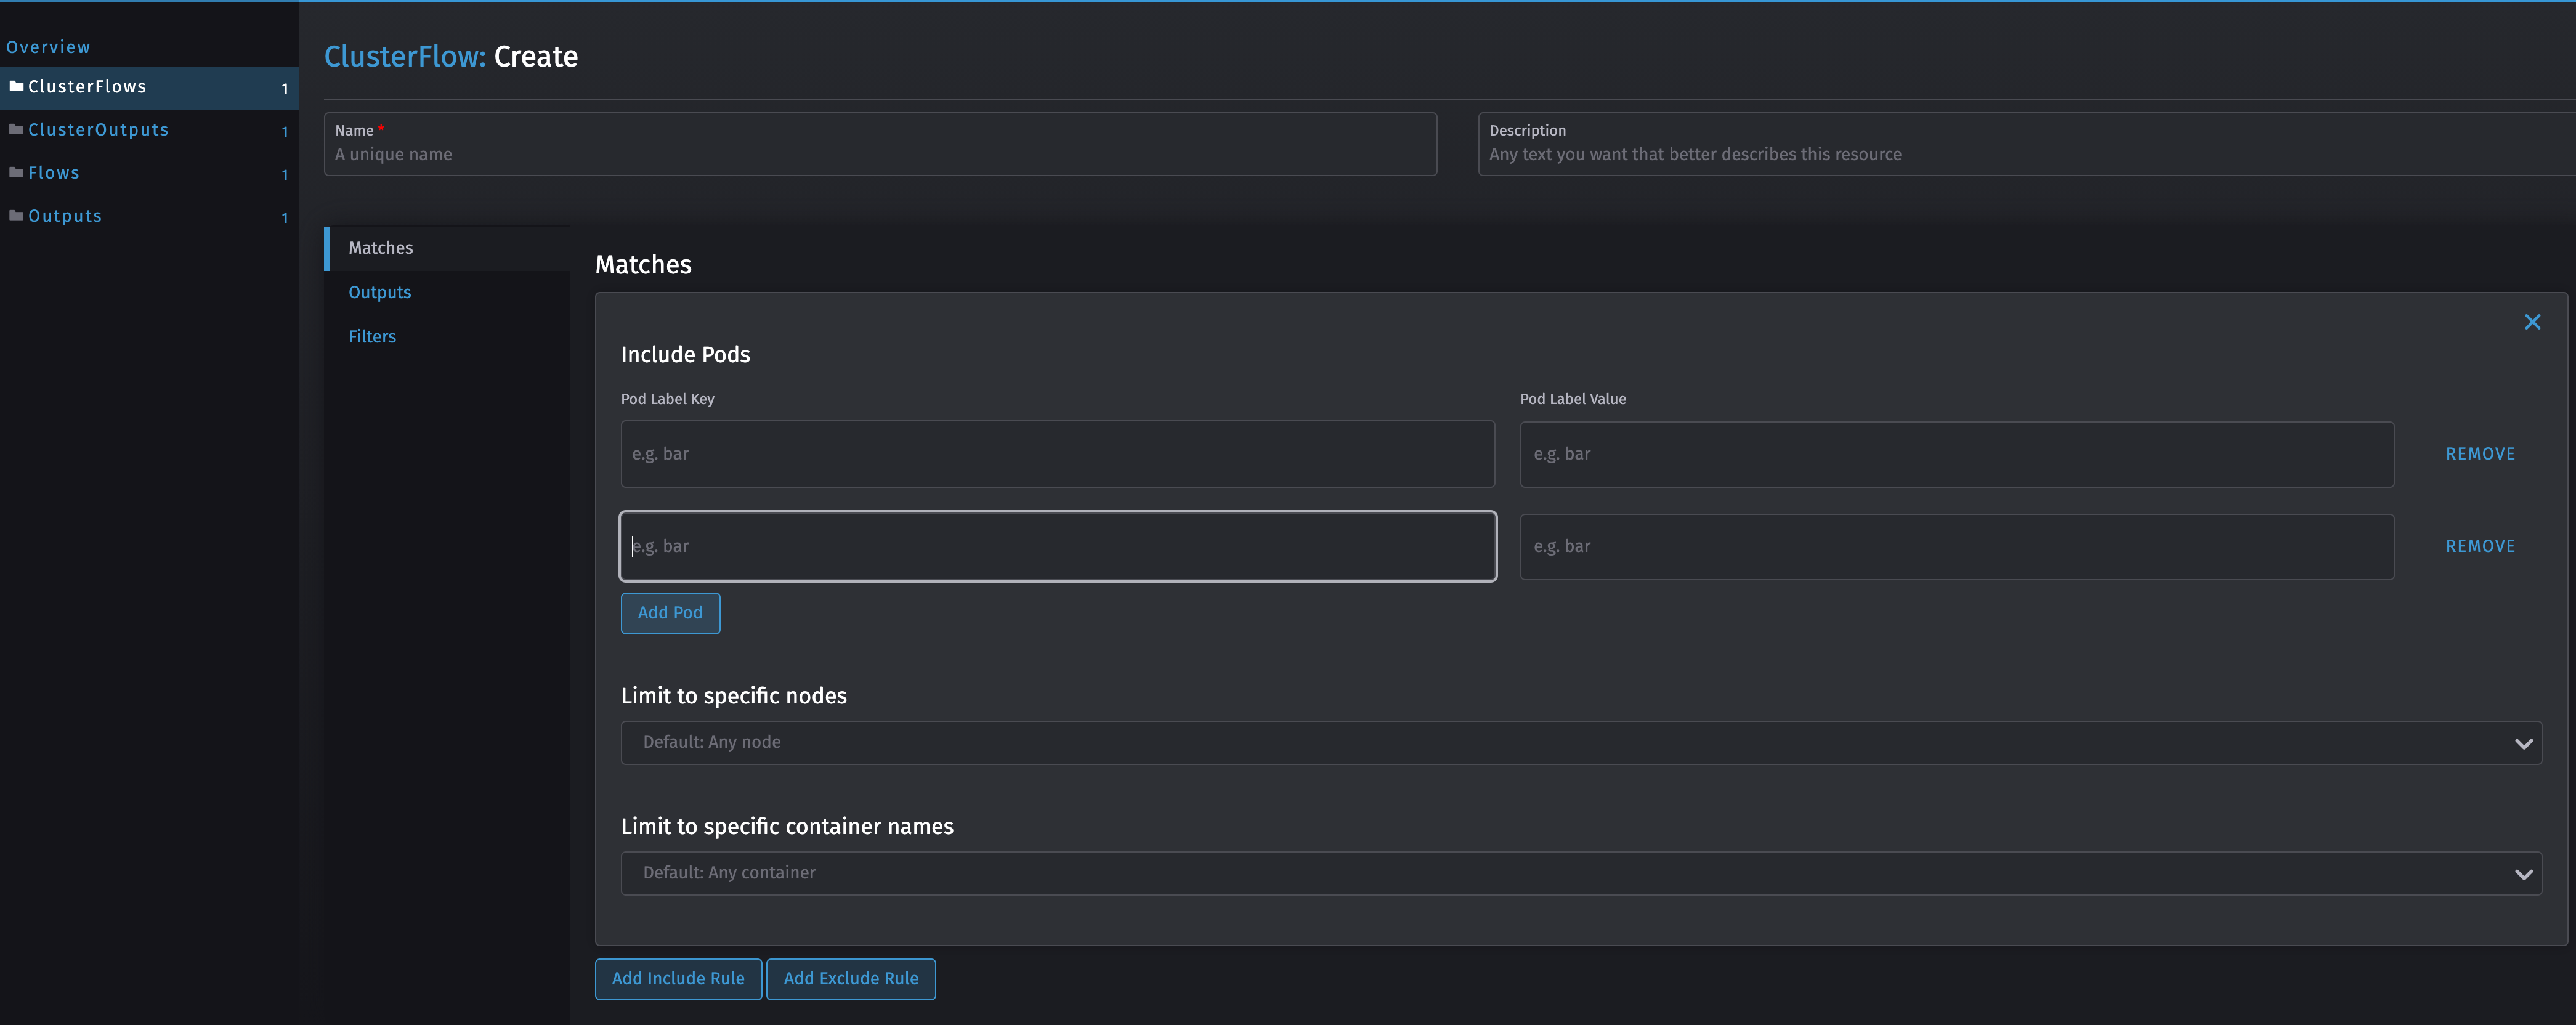Click the Add Include Rule button

tap(677, 979)
